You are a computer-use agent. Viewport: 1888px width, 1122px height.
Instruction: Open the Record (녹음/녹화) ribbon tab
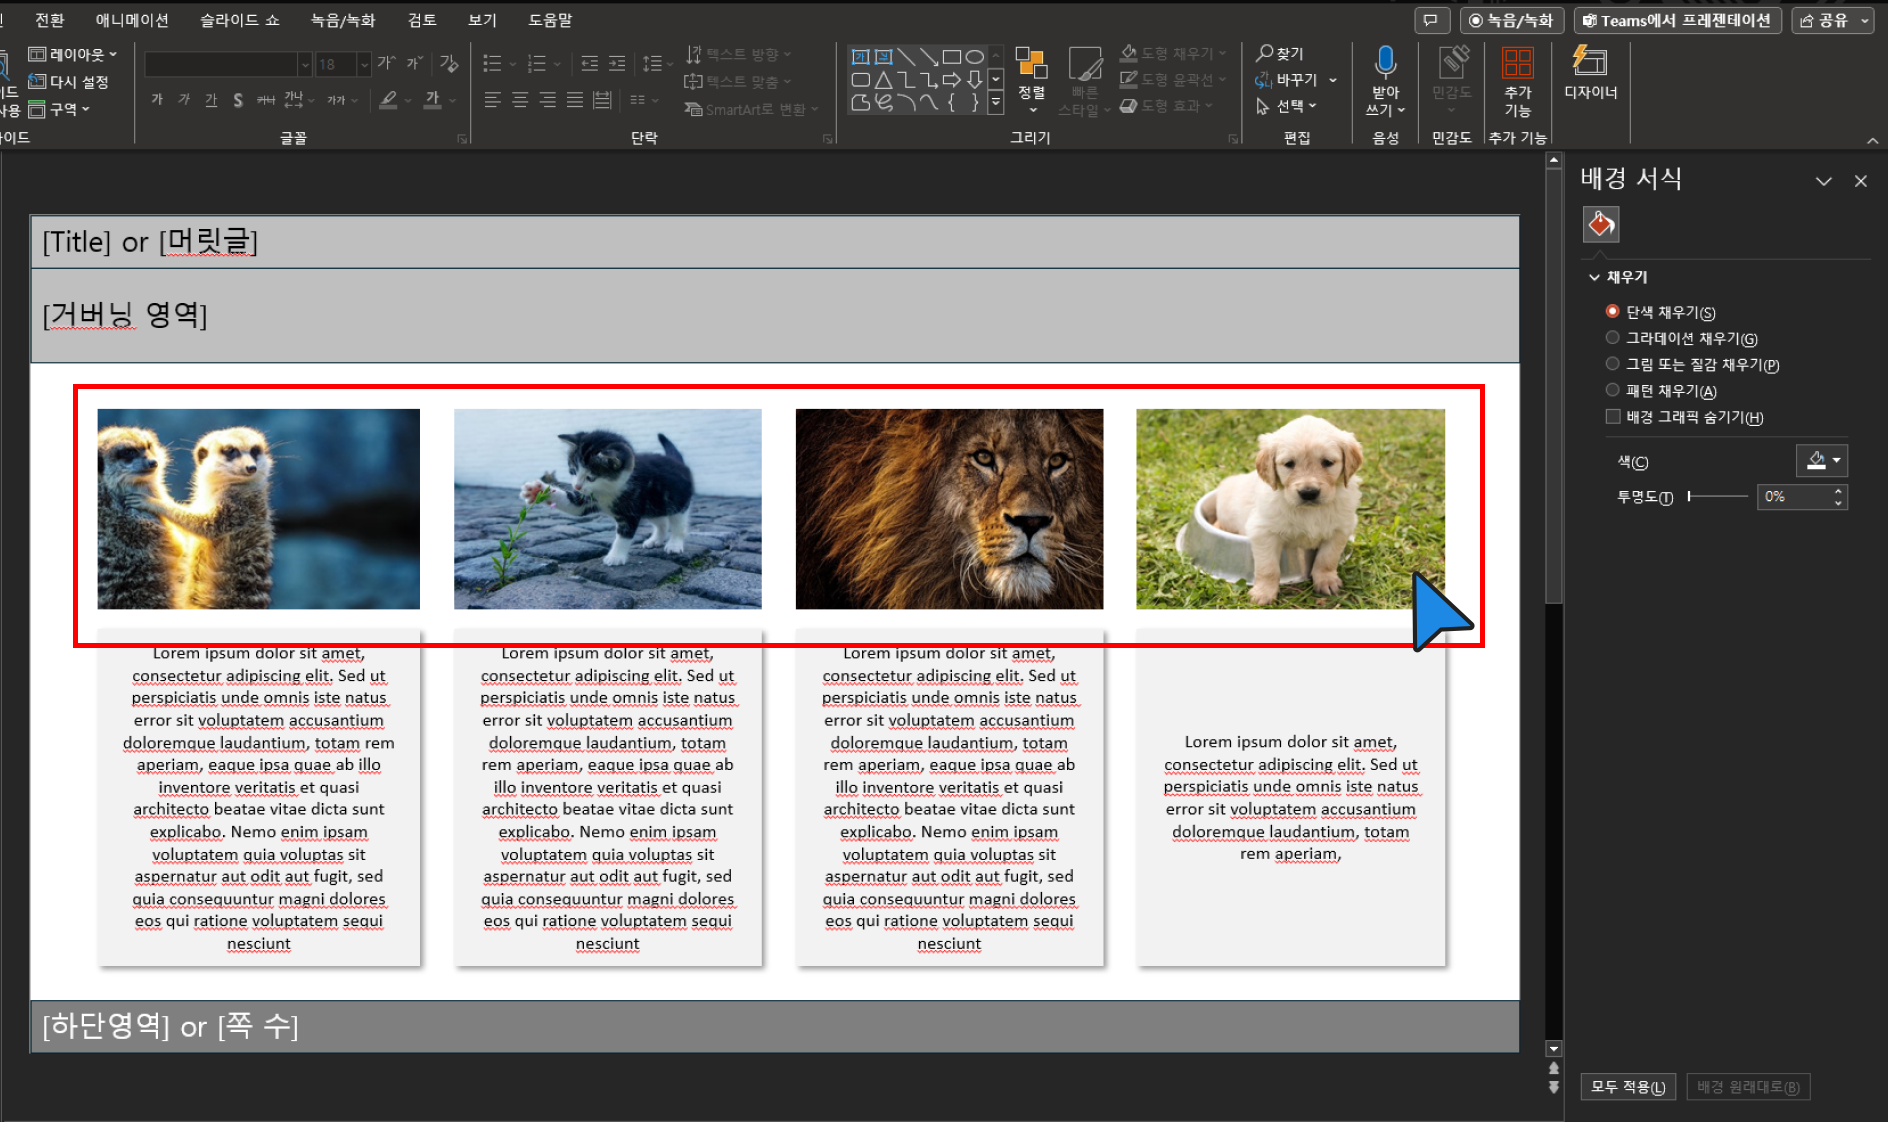pyautogui.click(x=343, y=20)
